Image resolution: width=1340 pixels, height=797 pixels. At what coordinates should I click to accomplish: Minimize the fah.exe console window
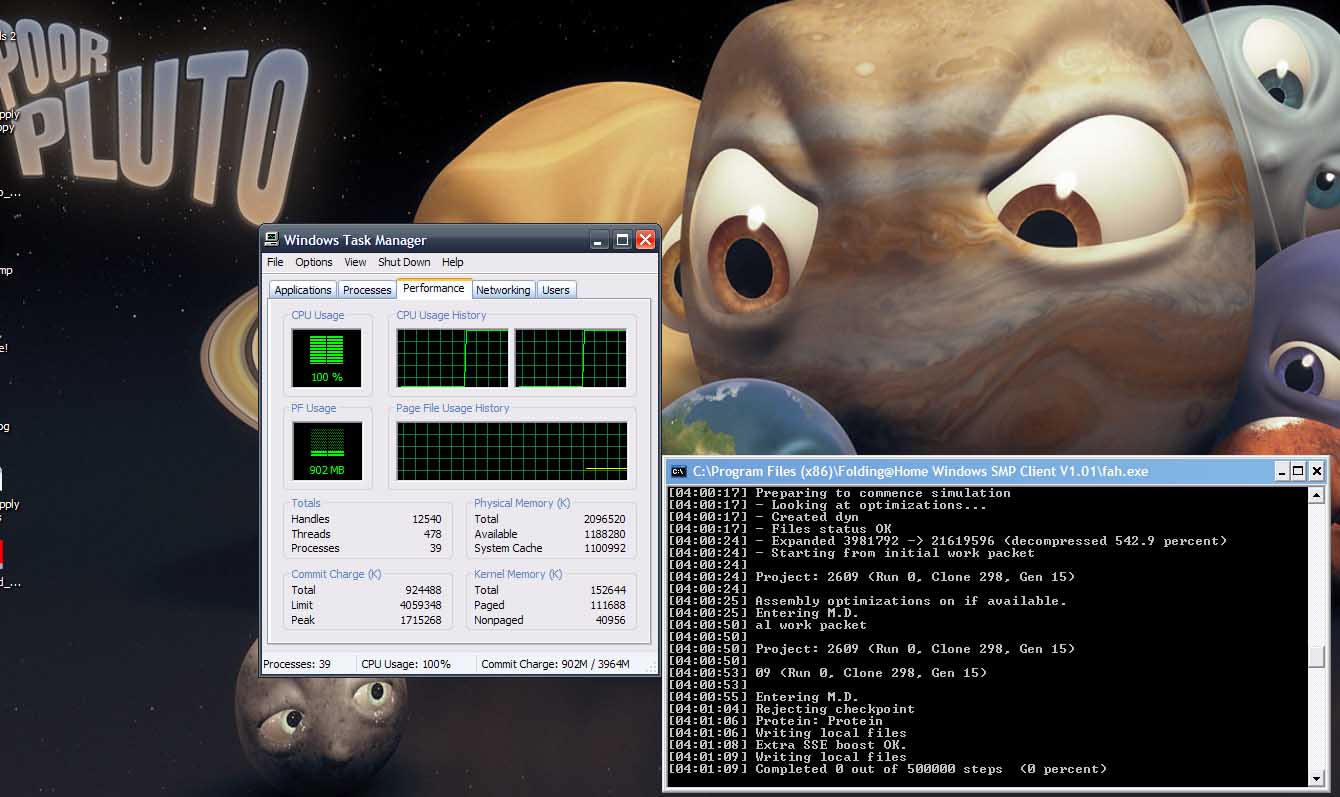[x=1281, y=471]
